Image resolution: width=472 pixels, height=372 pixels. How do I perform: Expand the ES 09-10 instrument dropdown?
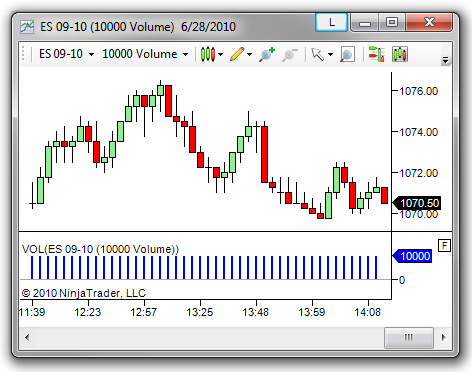point(66,54)
